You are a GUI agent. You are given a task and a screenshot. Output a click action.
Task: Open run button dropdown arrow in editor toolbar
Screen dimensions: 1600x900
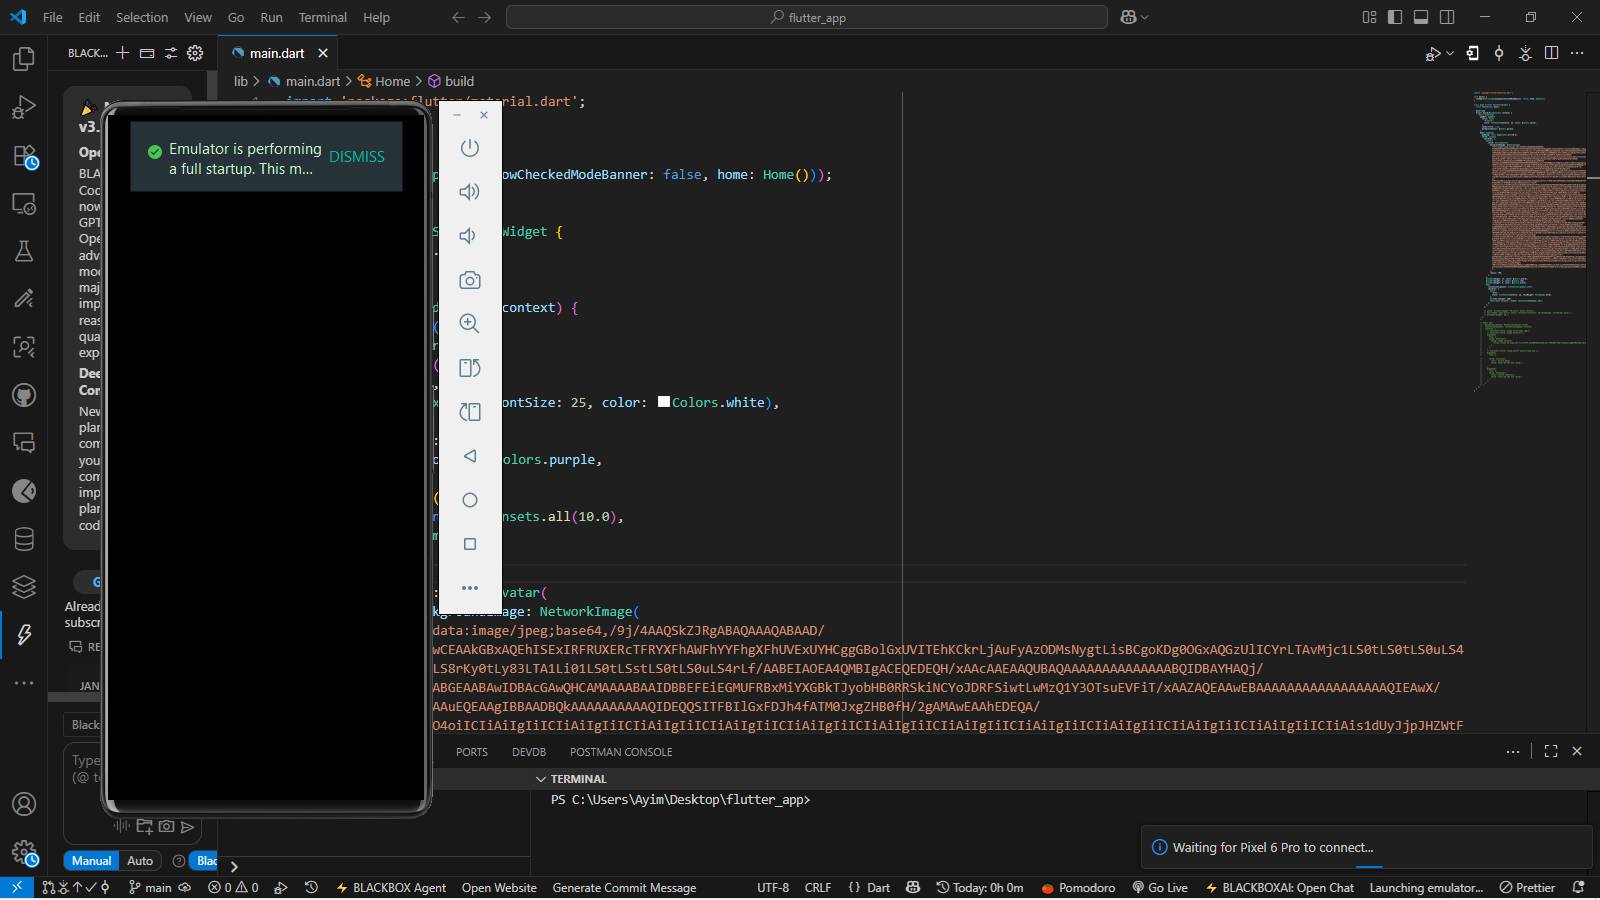pyautogui.click(x=1450, y=53)
